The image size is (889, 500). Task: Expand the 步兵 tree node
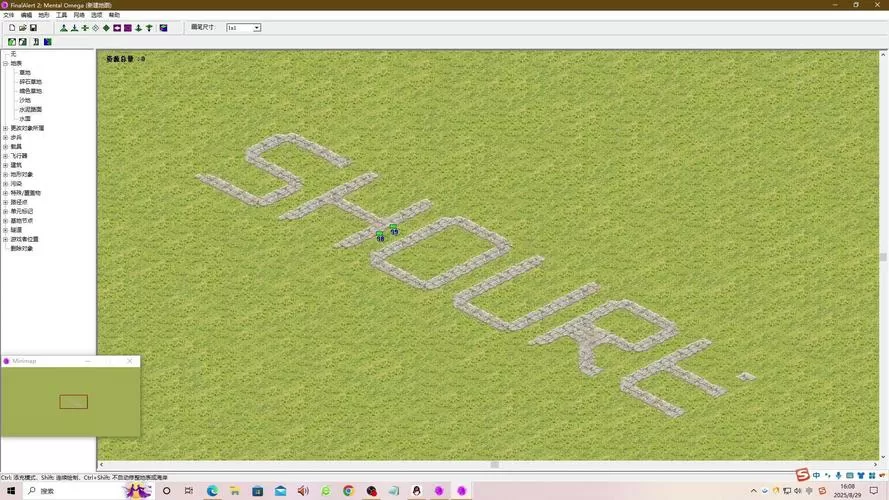6,137
